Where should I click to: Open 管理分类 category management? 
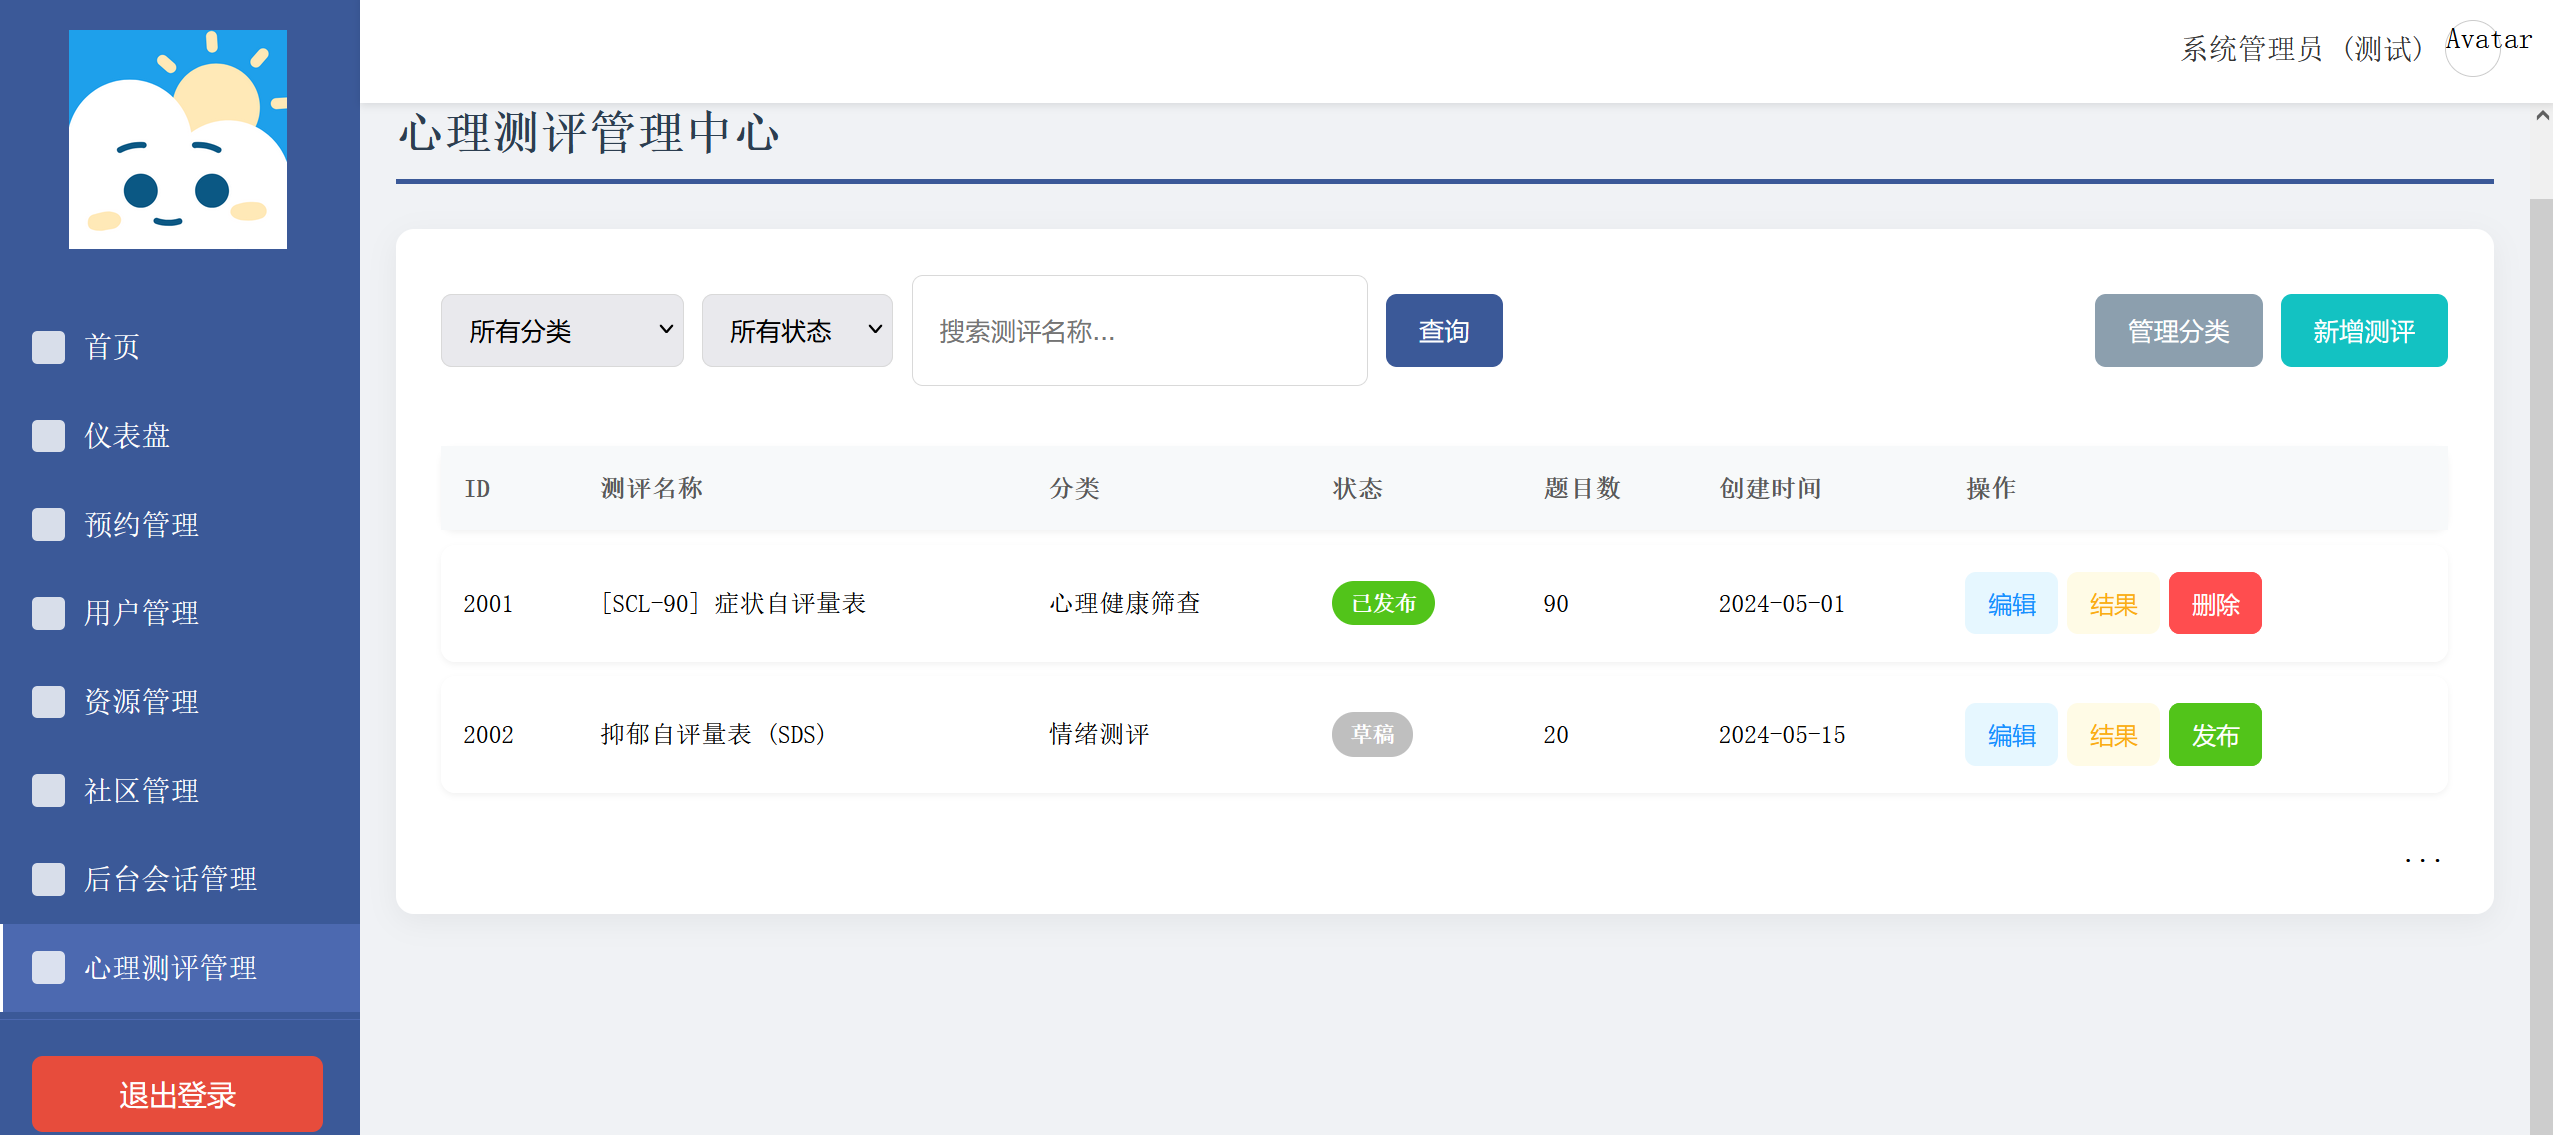click(x=2178, y=331)
